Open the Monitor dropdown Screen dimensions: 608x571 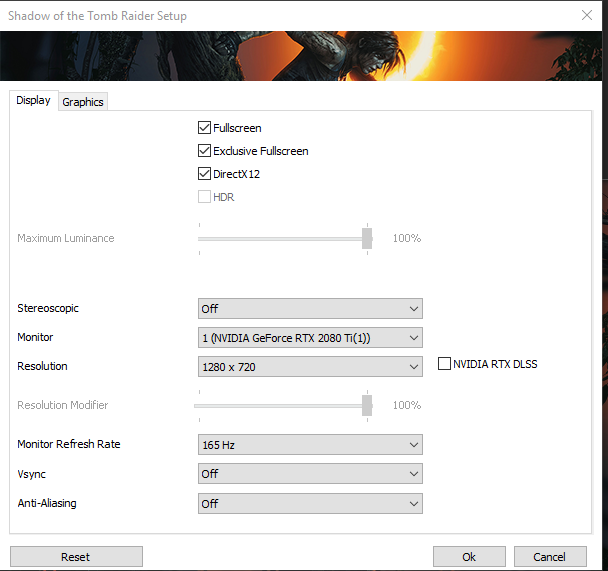(310, 338)
